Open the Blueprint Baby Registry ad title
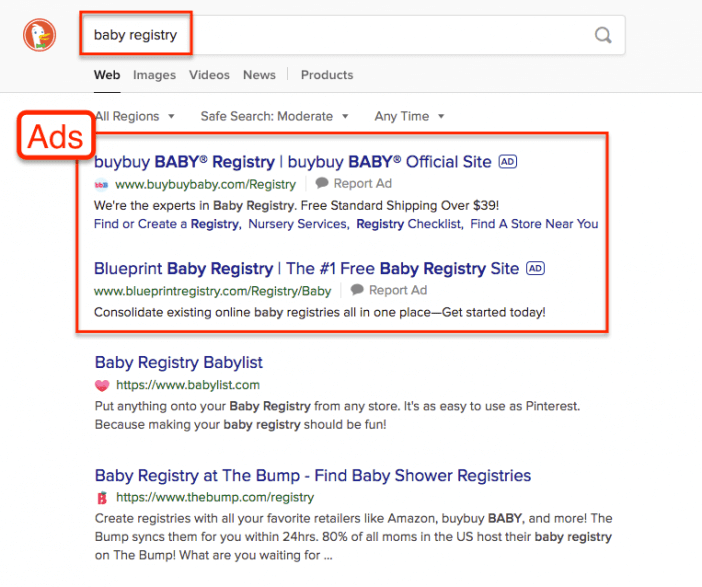This screenshot has width=702, height=587. (307, 268)
